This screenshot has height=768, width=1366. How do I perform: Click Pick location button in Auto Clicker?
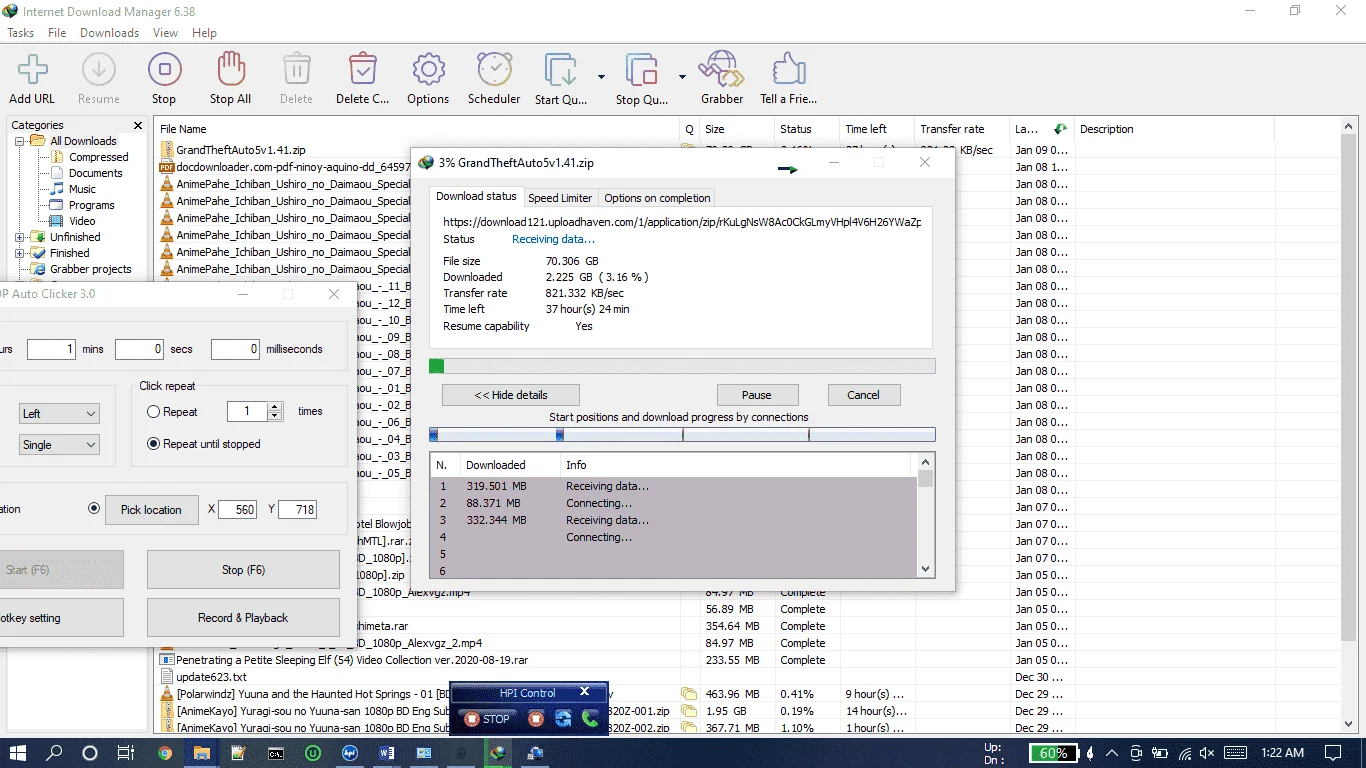[151, 509]
